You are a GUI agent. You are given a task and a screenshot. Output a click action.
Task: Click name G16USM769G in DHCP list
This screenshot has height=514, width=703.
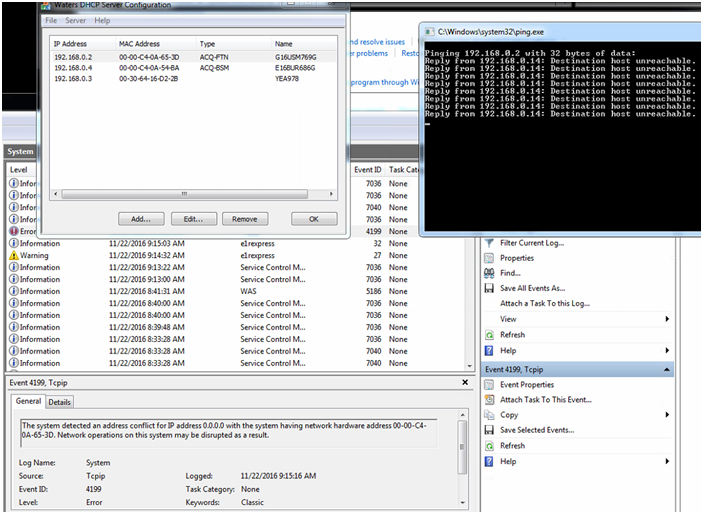click(x=295, y=57)
